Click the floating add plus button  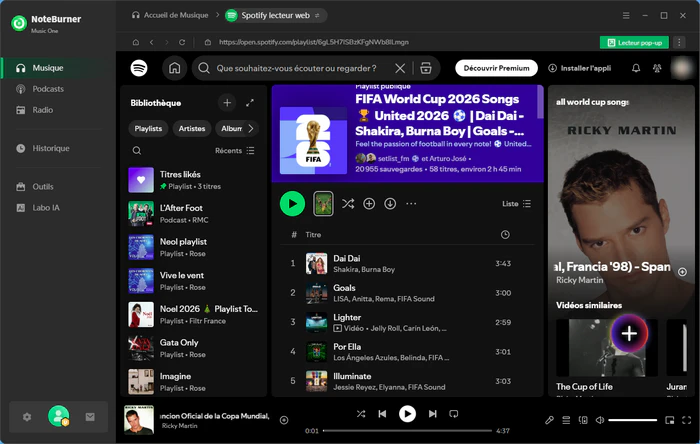coord(629,333)
